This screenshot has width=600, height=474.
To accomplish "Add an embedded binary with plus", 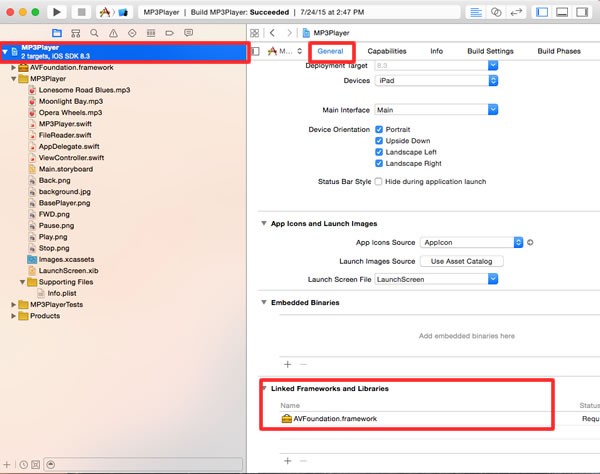I will coord(287,364).
